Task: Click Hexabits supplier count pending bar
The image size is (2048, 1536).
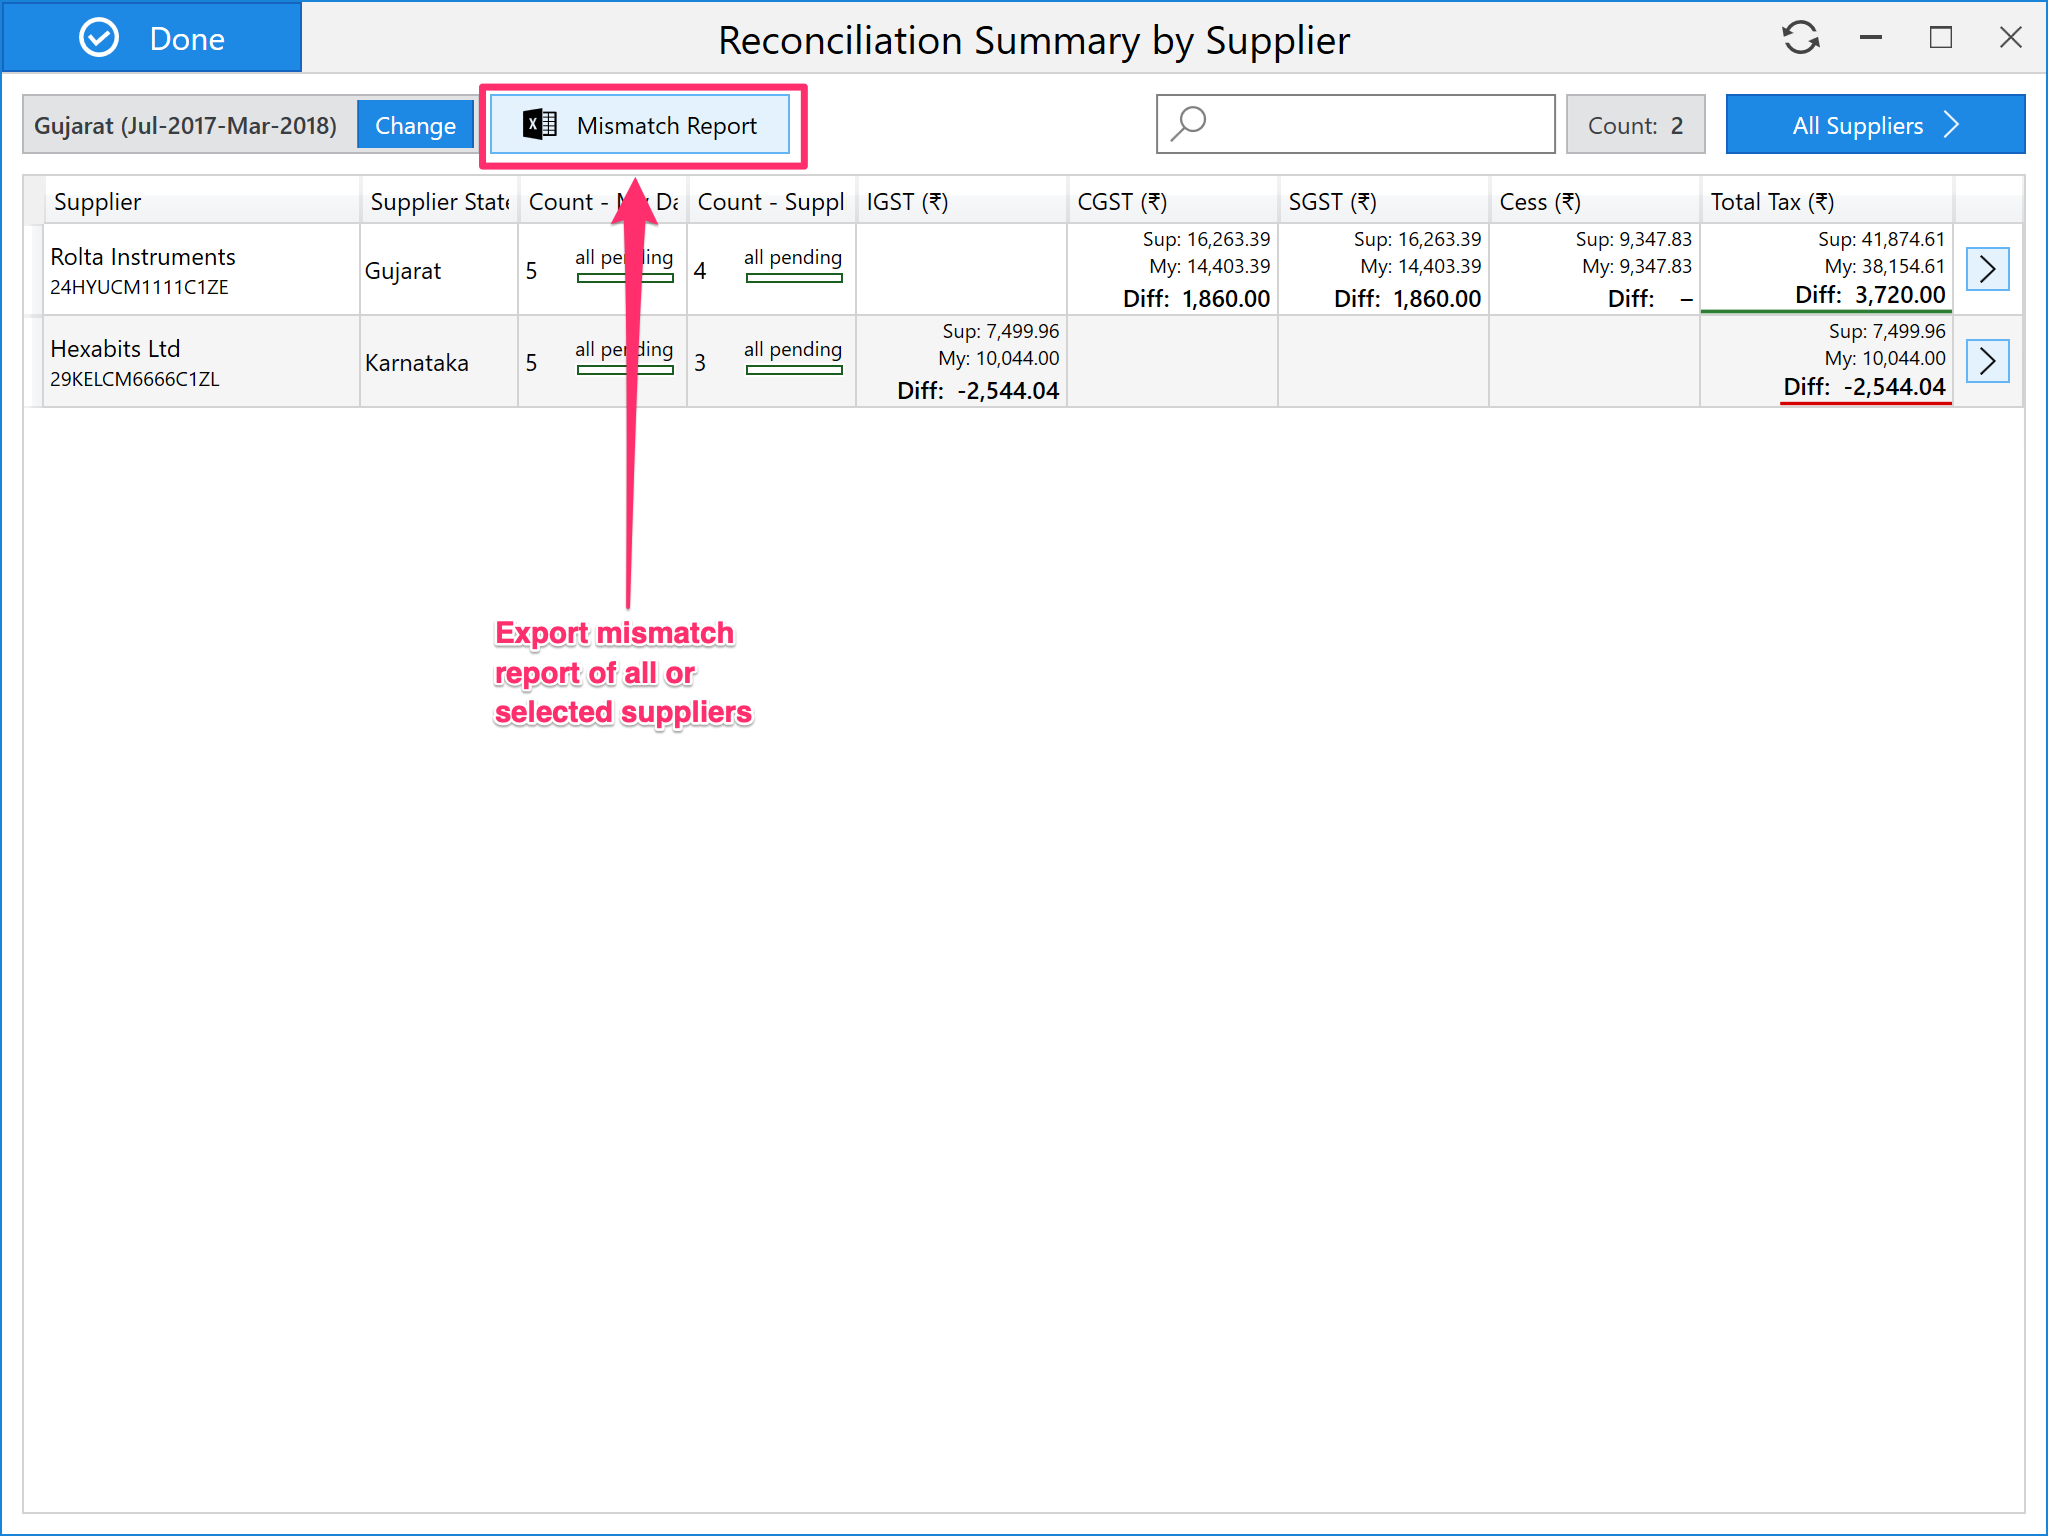Action: coord(793,369)
